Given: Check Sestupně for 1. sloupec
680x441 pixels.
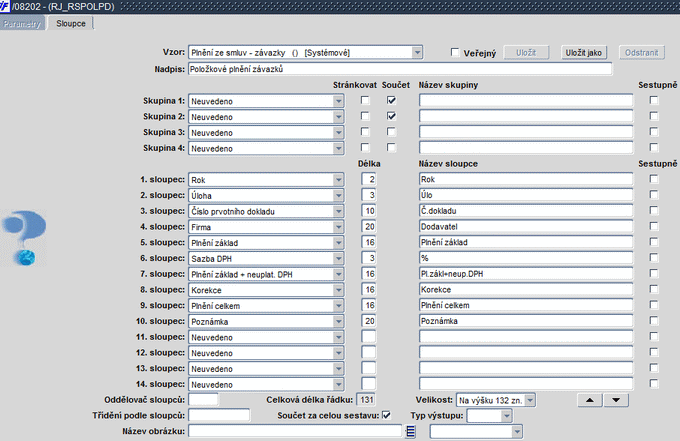Looking at the screenshot, I should point(654,179).
